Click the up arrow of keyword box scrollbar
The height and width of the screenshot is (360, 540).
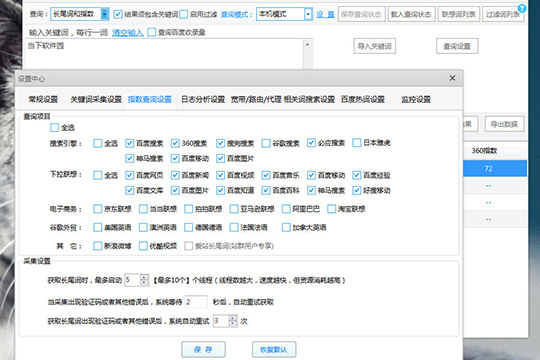click(x=307, y=44)
